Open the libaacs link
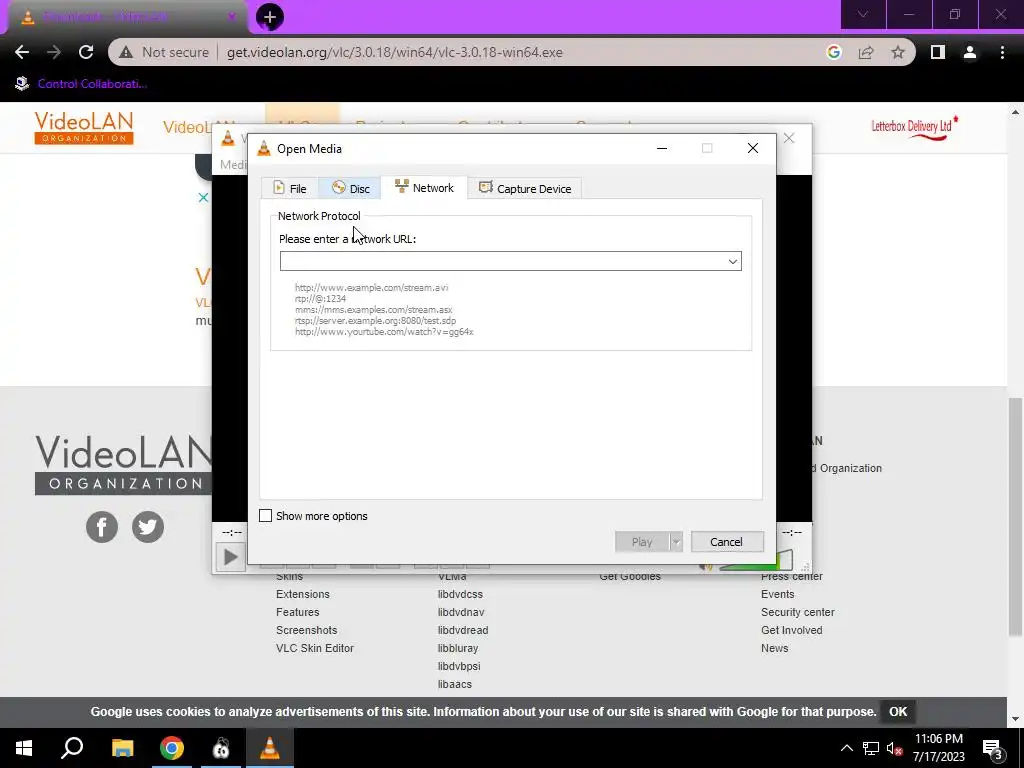Image resolution: width=1024 pixels, height=768 pixels. [455, 684]
